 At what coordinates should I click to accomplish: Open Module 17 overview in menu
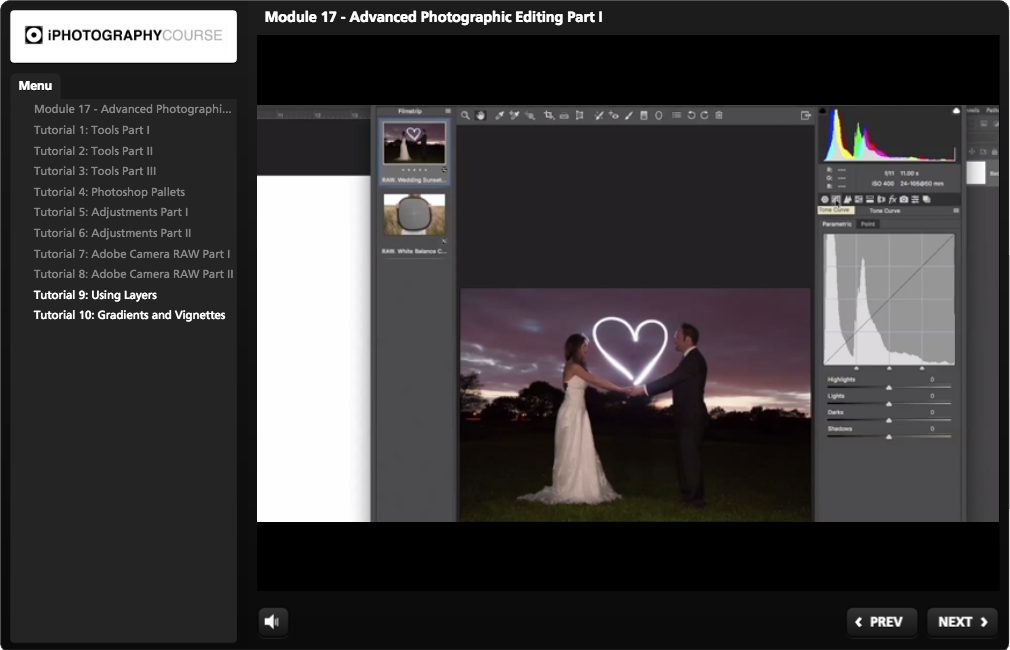click(x=132, y=109)
